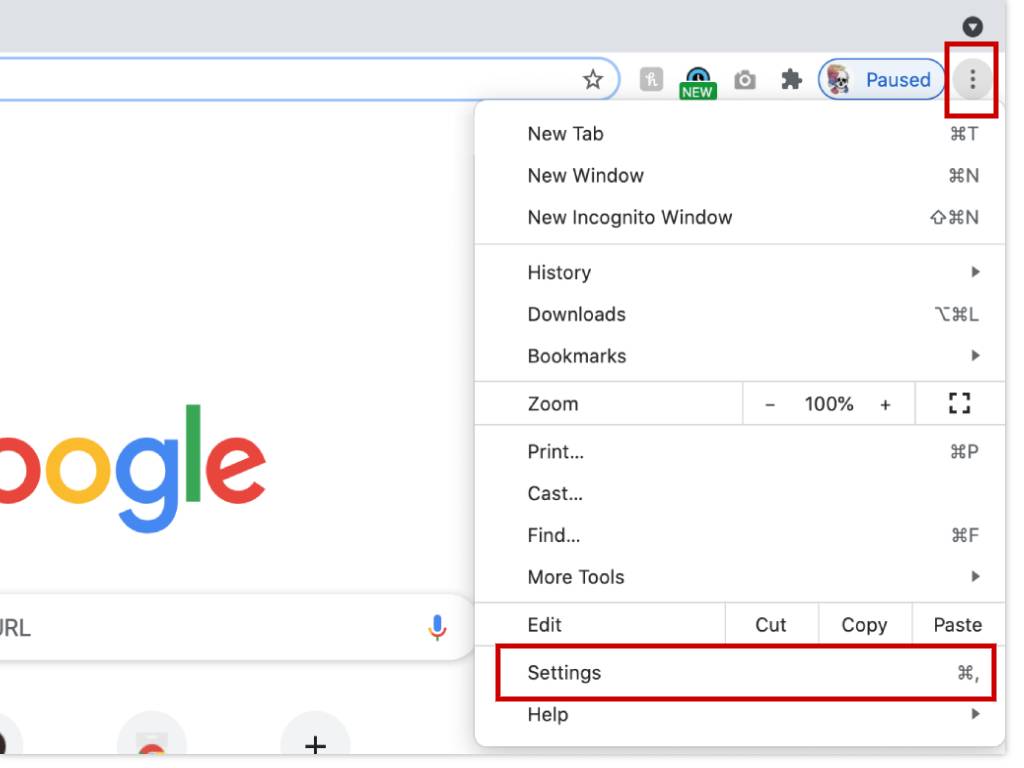This screenshot has height=768, width=1024.
Task: Click the speedometer extension with NEW badge
Action: (x=697, y=82)
